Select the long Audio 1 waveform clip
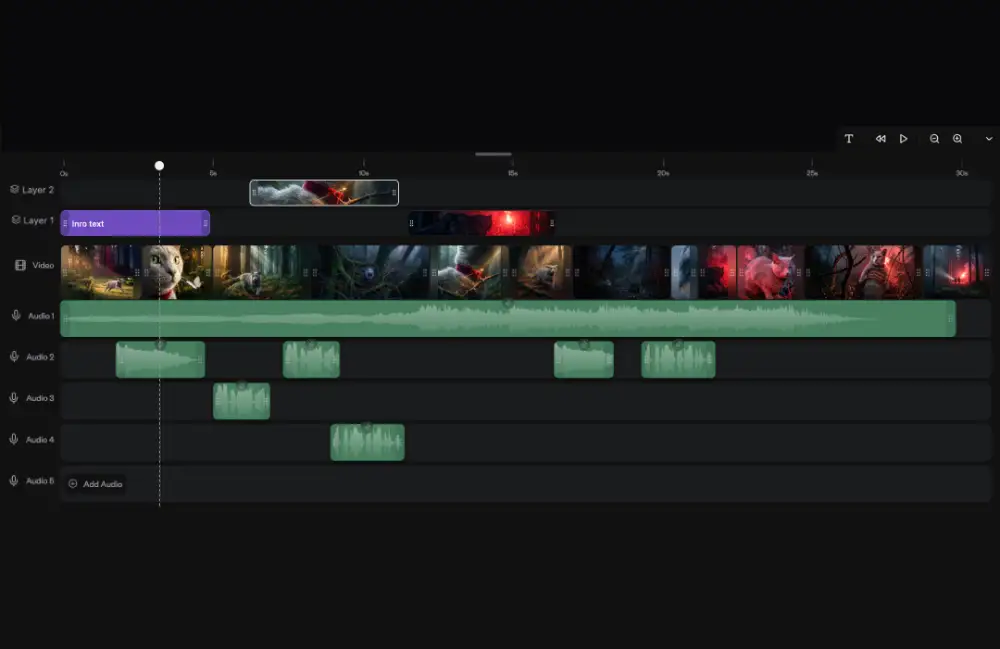 pyautogui.click(x=508, y=319)
